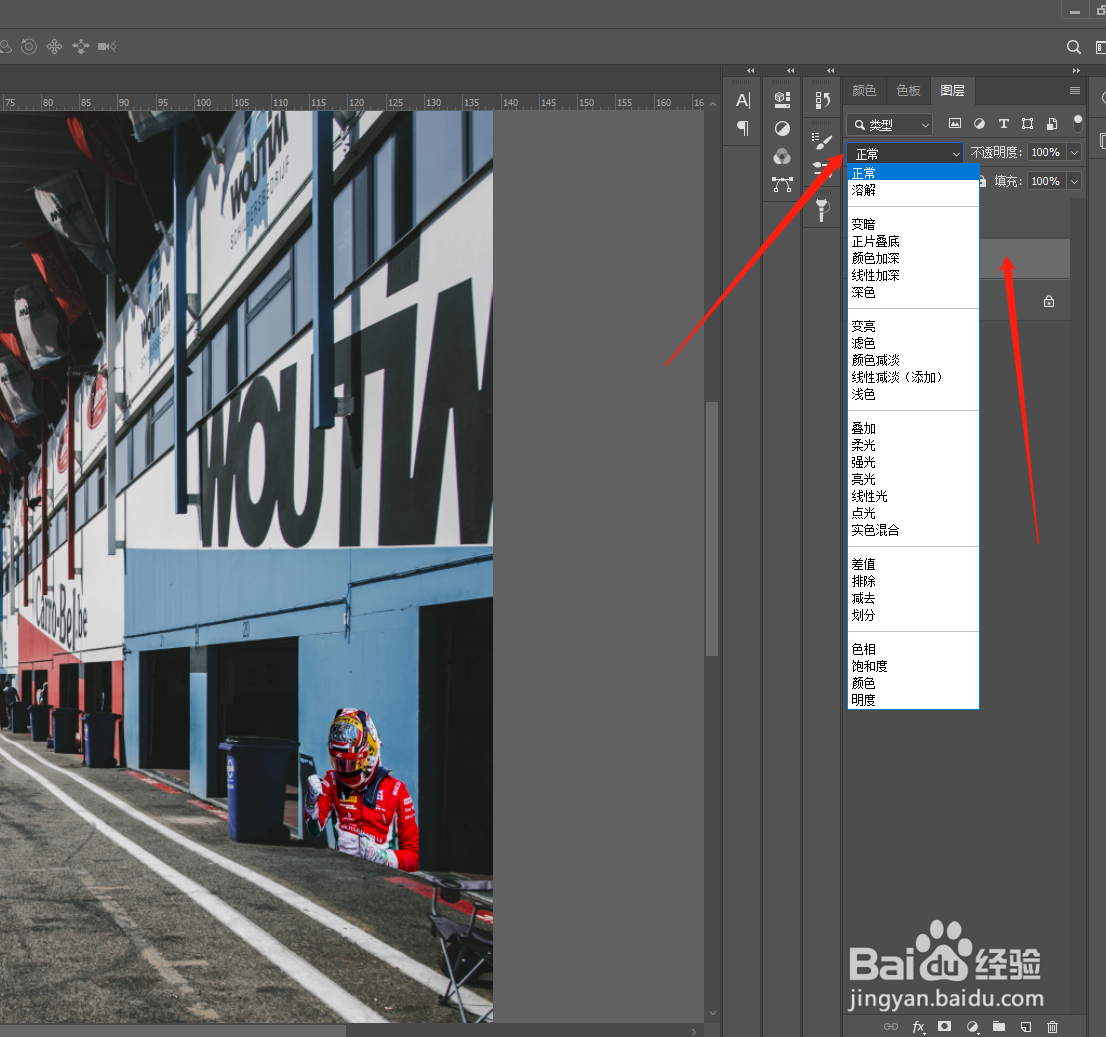Toggle type layer filter (T icon)
Viewport: 1106px width, 1037px height.
(1004, 123)
